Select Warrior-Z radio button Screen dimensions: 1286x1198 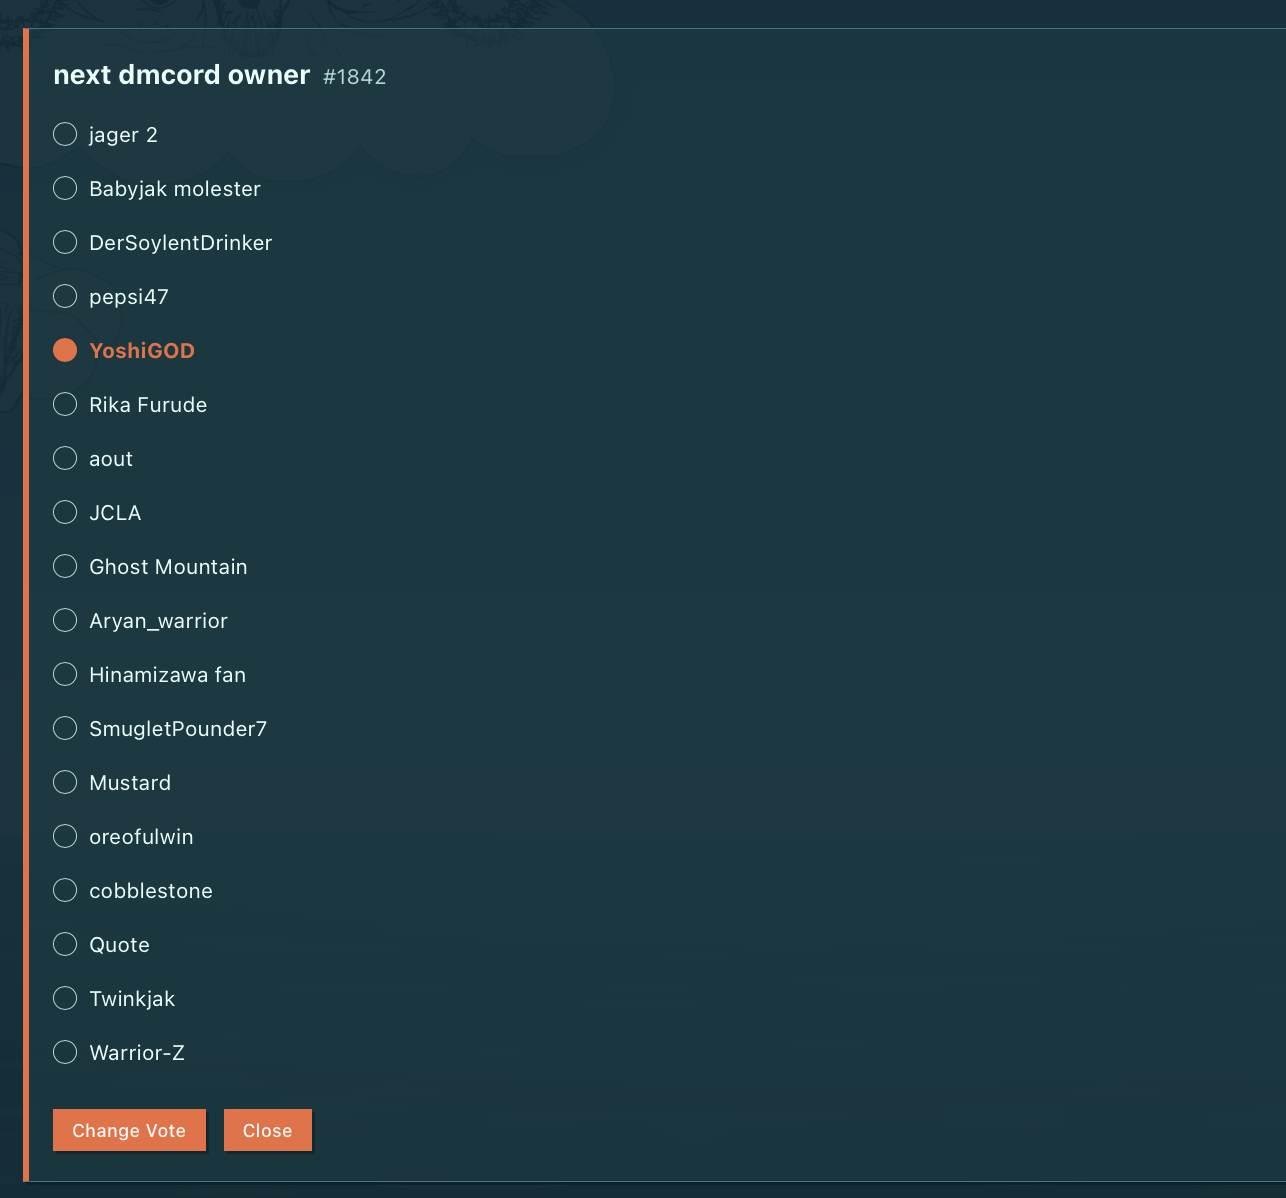(x=65, y=1052)
